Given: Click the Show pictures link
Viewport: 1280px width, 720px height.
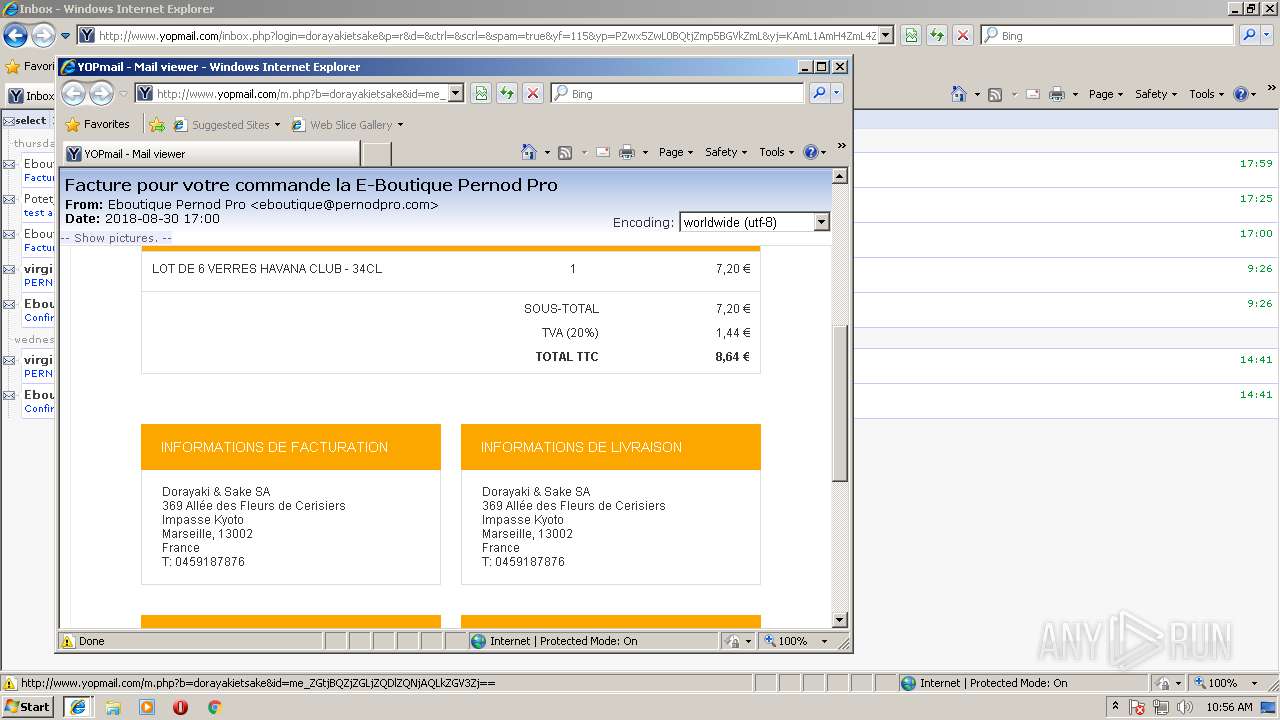Looking at the screenshot, I should coord(116,238).
